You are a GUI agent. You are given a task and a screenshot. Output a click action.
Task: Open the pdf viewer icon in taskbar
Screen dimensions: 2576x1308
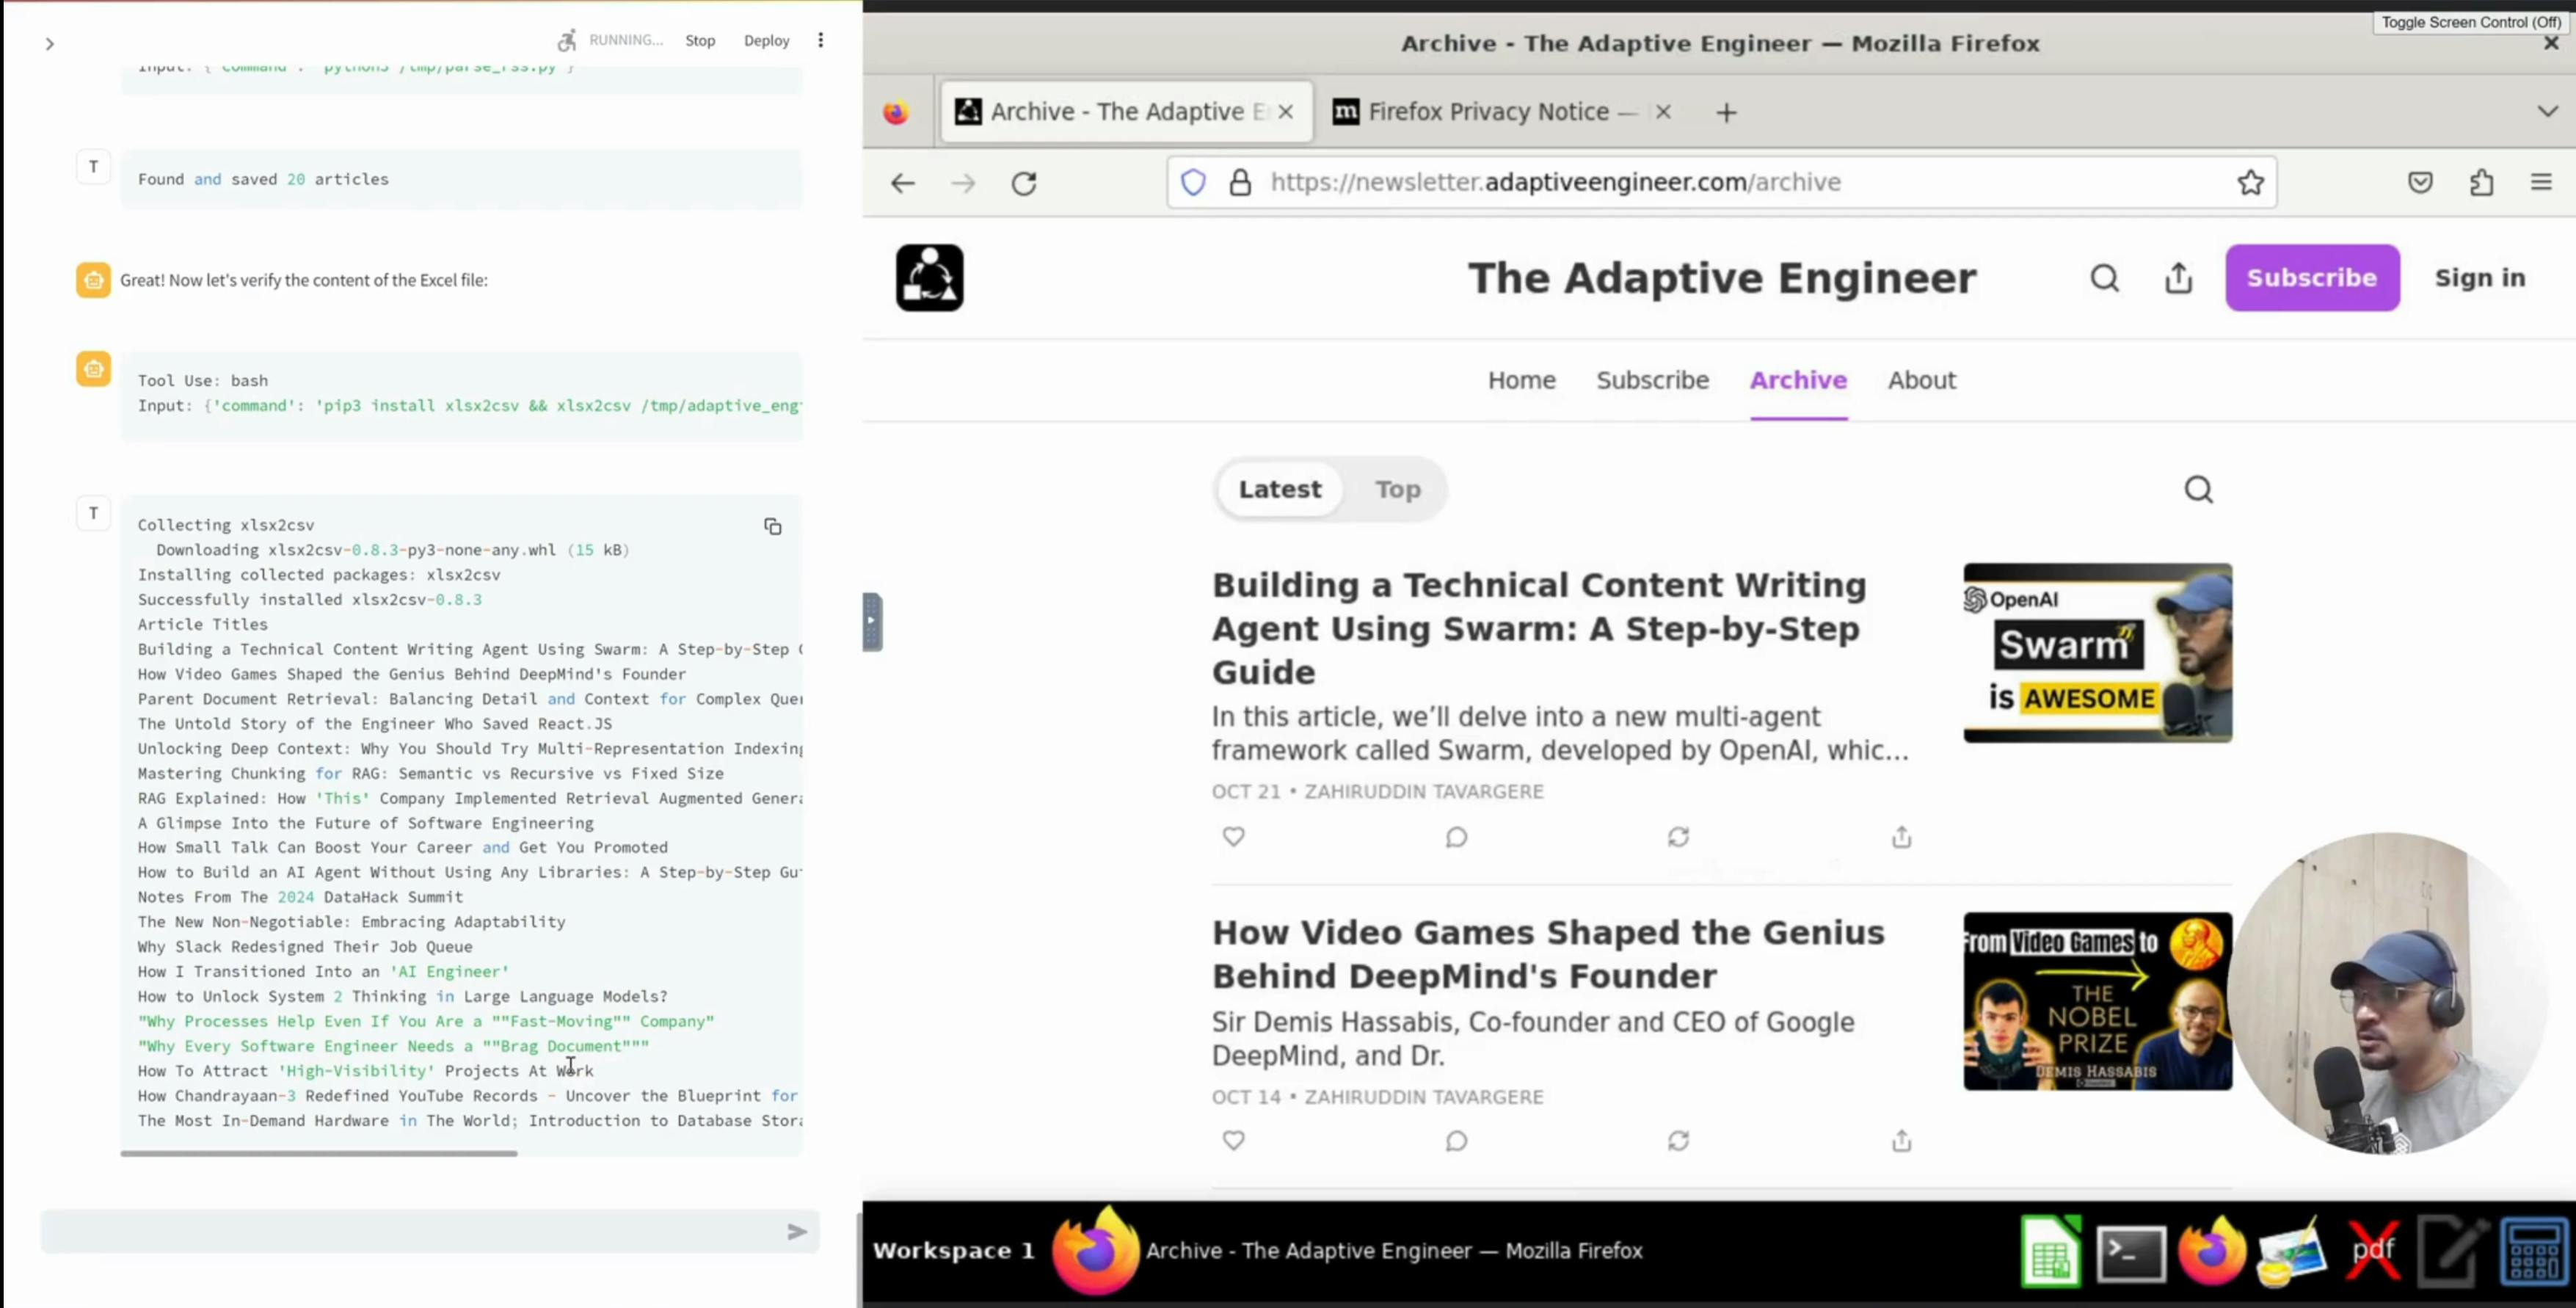tap(2372, 1251)
